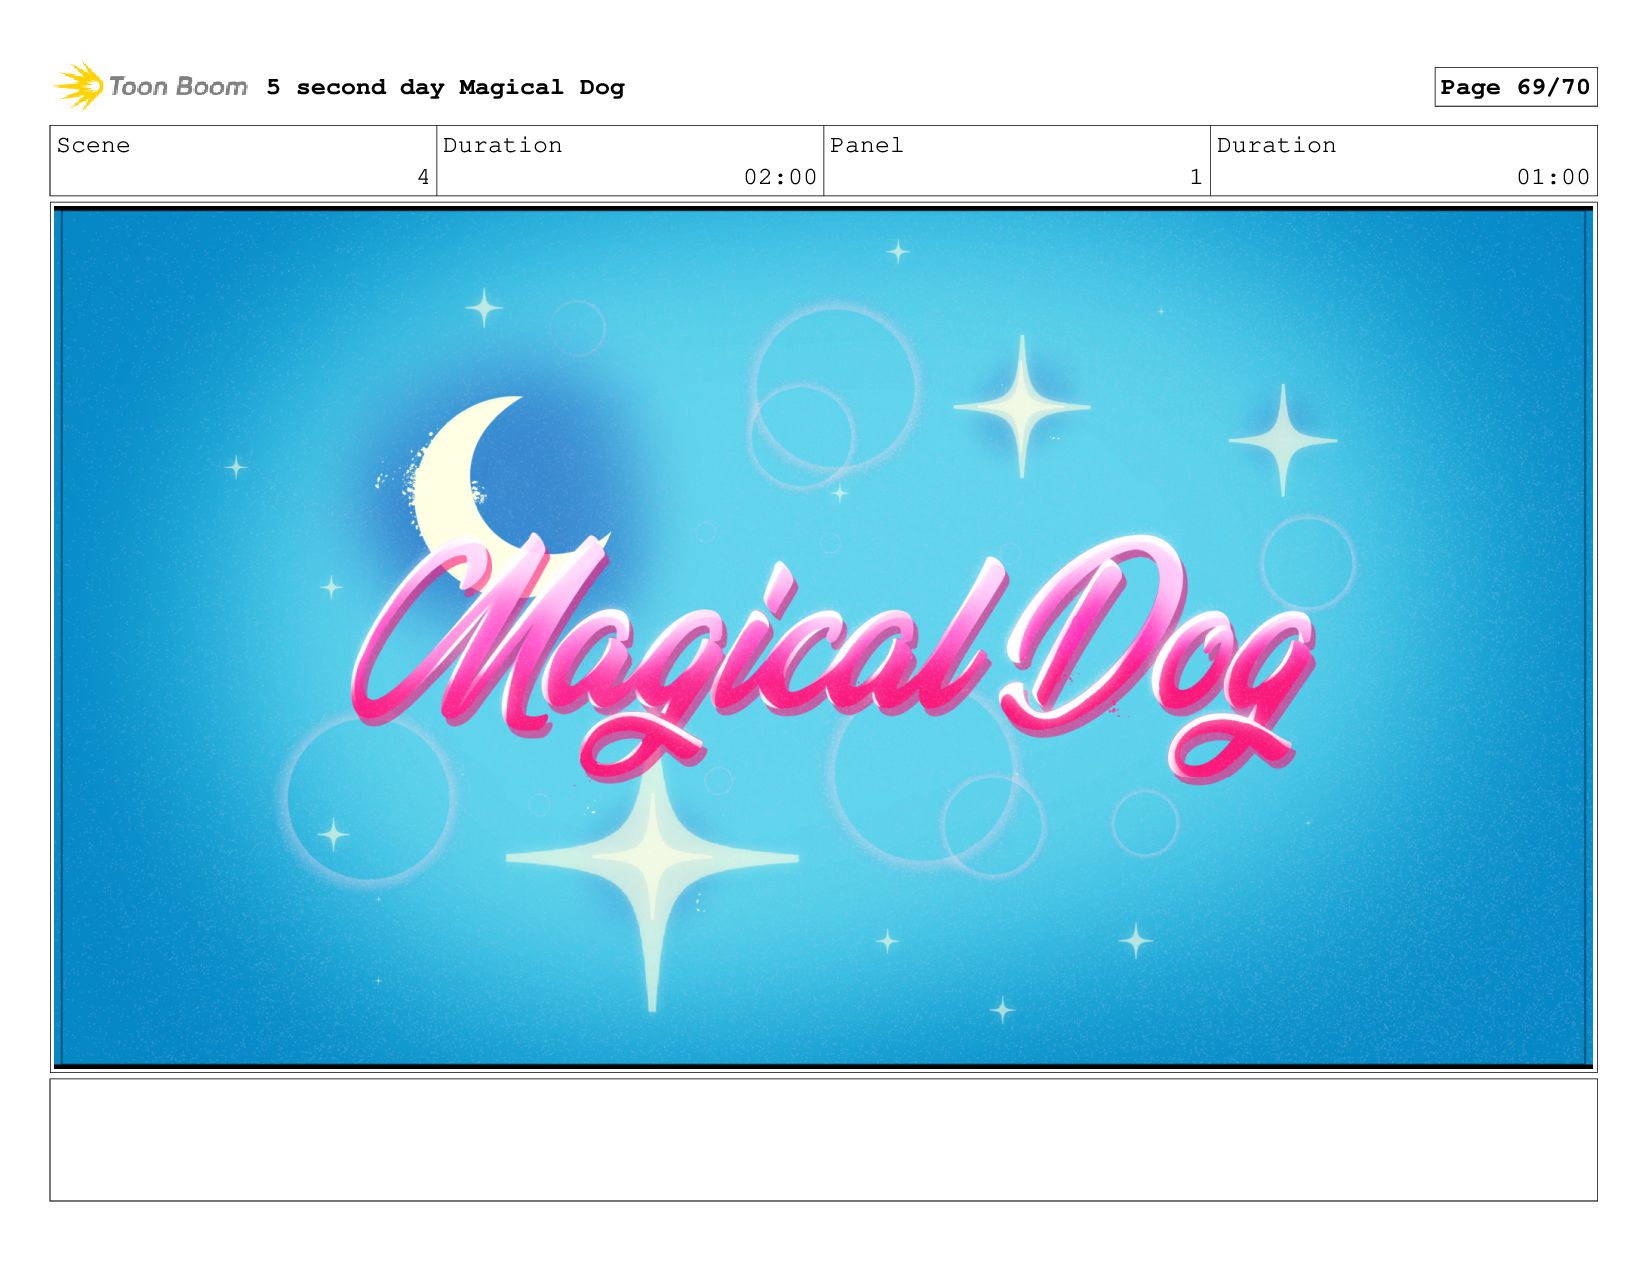Click the 'Panel' header label
Screen dimensions: 1648x1276
pyautogui.click(x=866, y=145)
